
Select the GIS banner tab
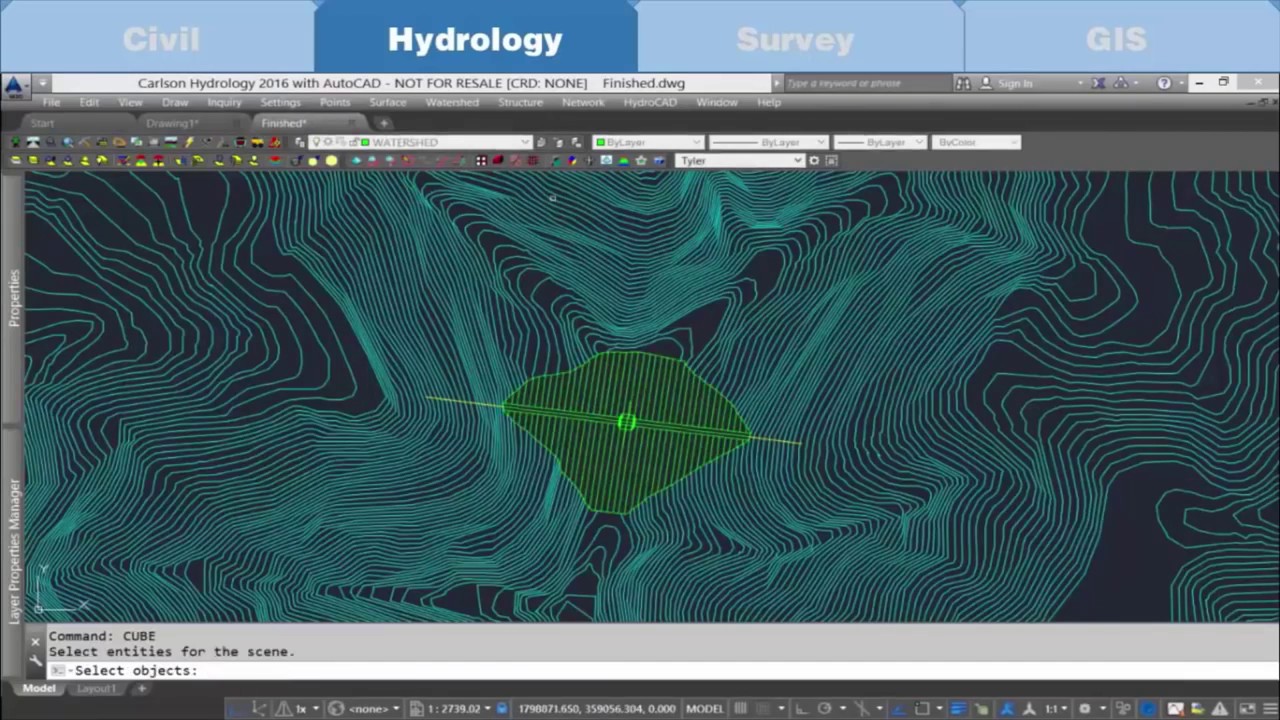(1116, 40)
